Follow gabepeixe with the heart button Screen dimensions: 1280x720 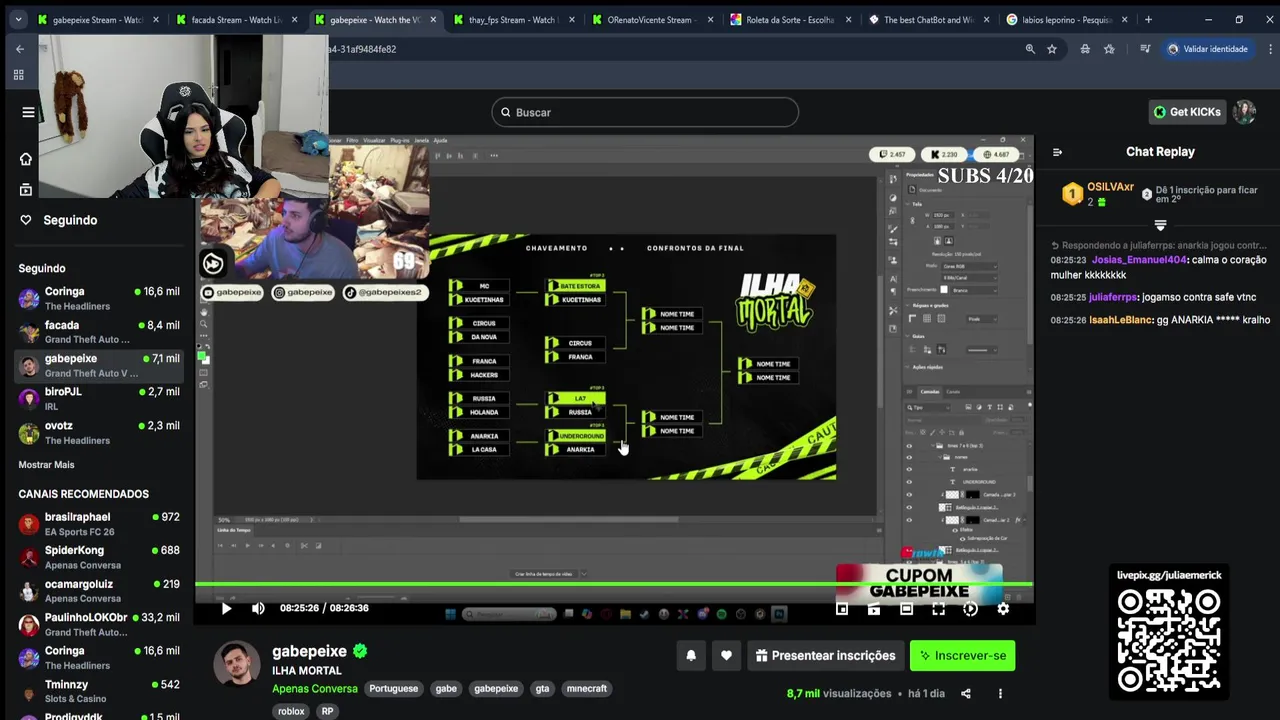(726, 656)
